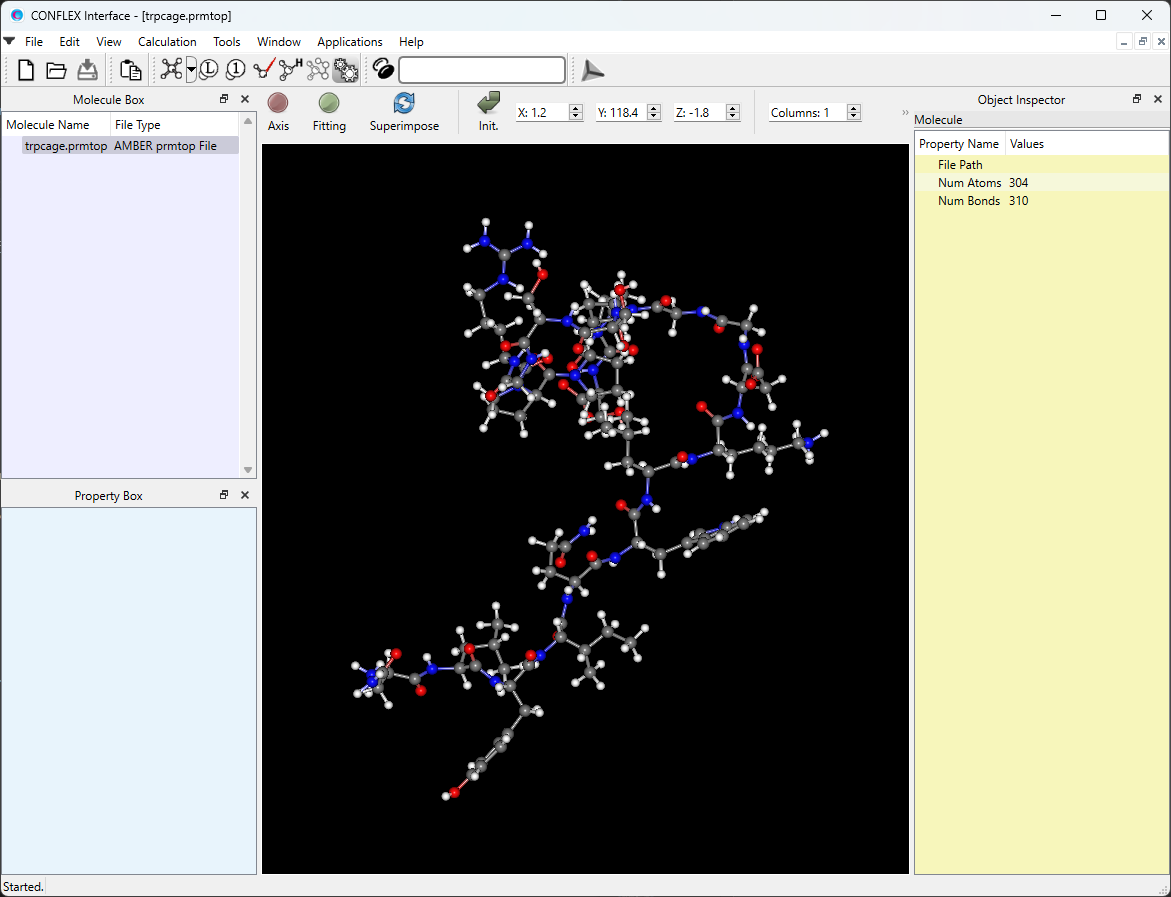Open a file with the folder icon
The width and height of the screenshot is (1171, 897).
[56, 70]
